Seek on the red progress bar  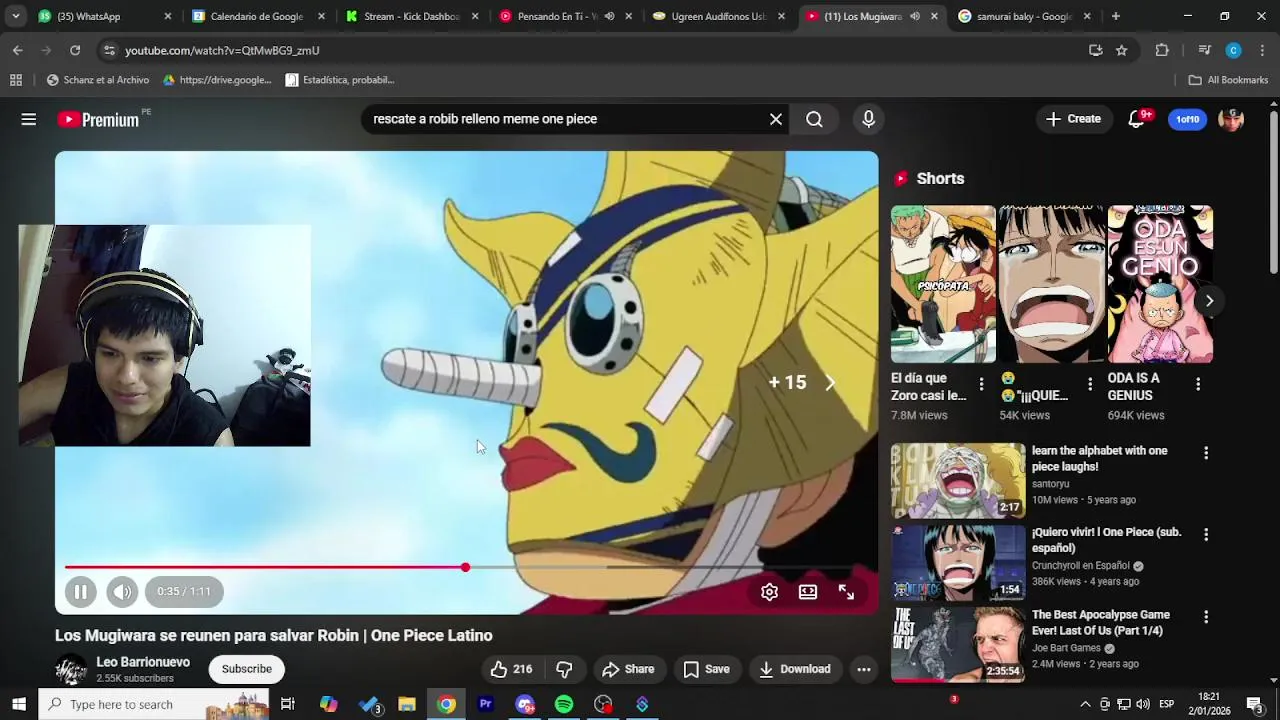point(466,567)
